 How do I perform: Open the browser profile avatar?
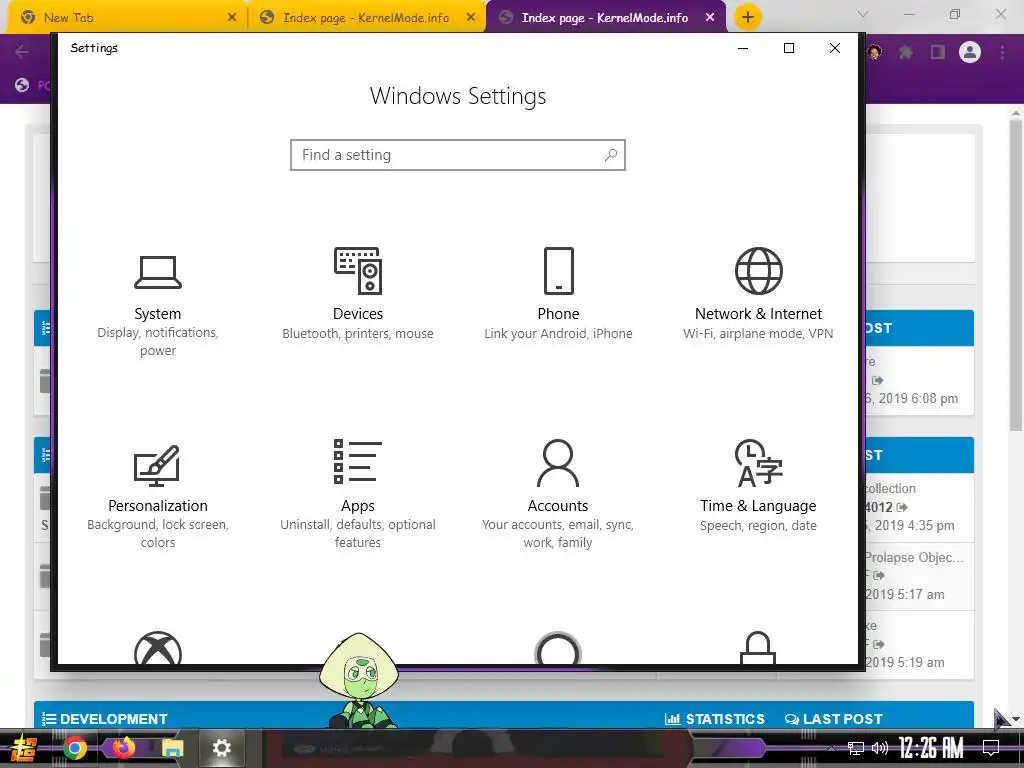pyautogui.click(x=970, y=52)
